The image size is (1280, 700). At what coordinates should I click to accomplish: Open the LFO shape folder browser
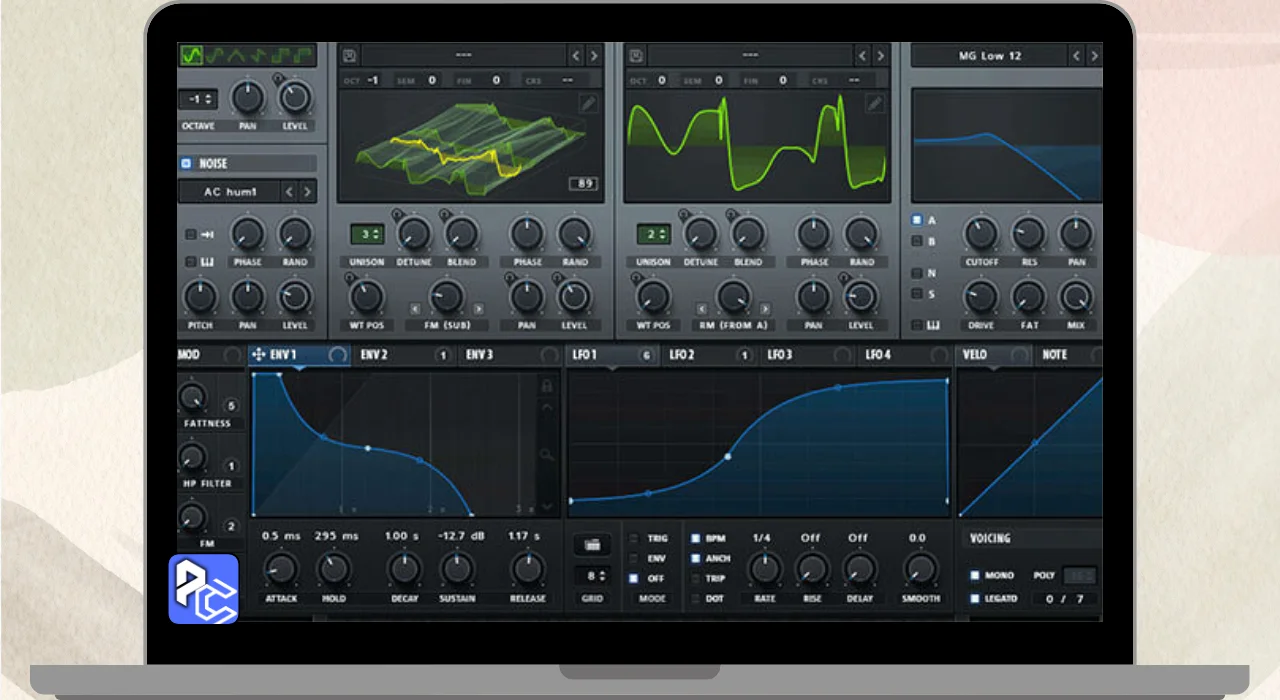point(592,545)
